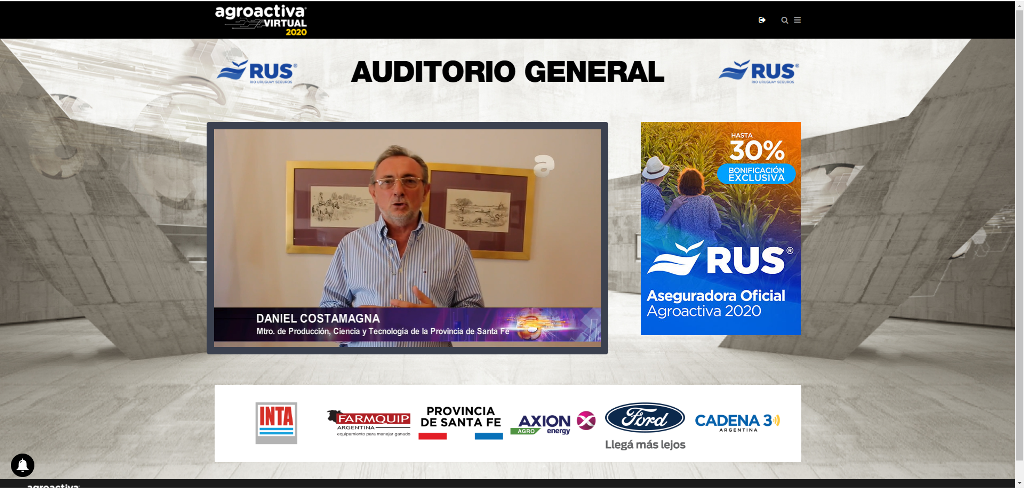1024x488 pixels.
Task: Click the Provincia de Santa Fe logo
Action: pos(460,422)
